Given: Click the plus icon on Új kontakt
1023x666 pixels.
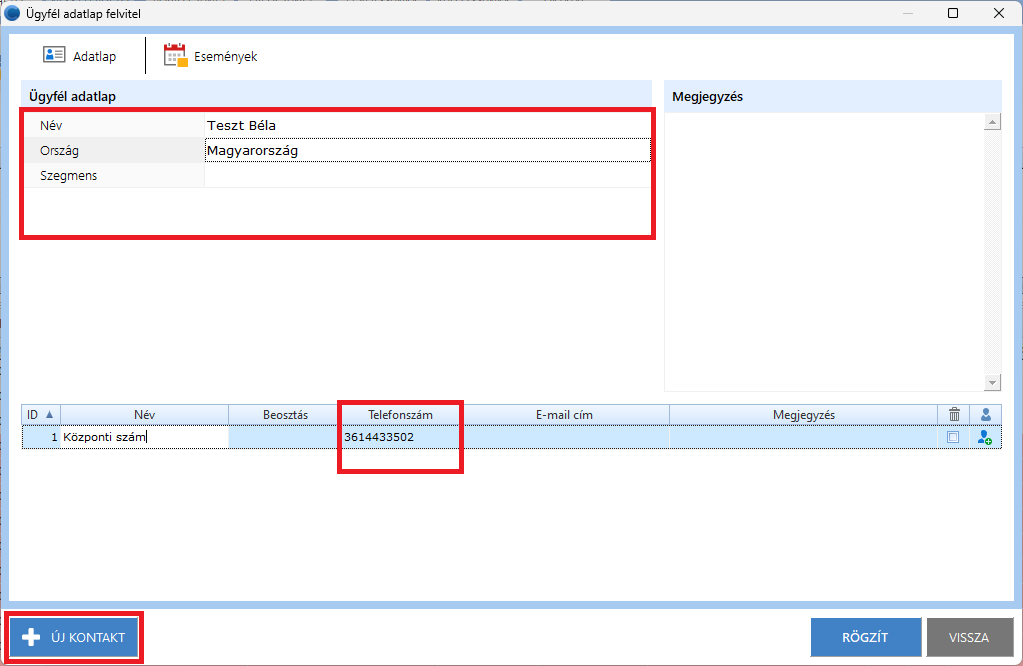Looking at the screenshot, I should 31,637.
